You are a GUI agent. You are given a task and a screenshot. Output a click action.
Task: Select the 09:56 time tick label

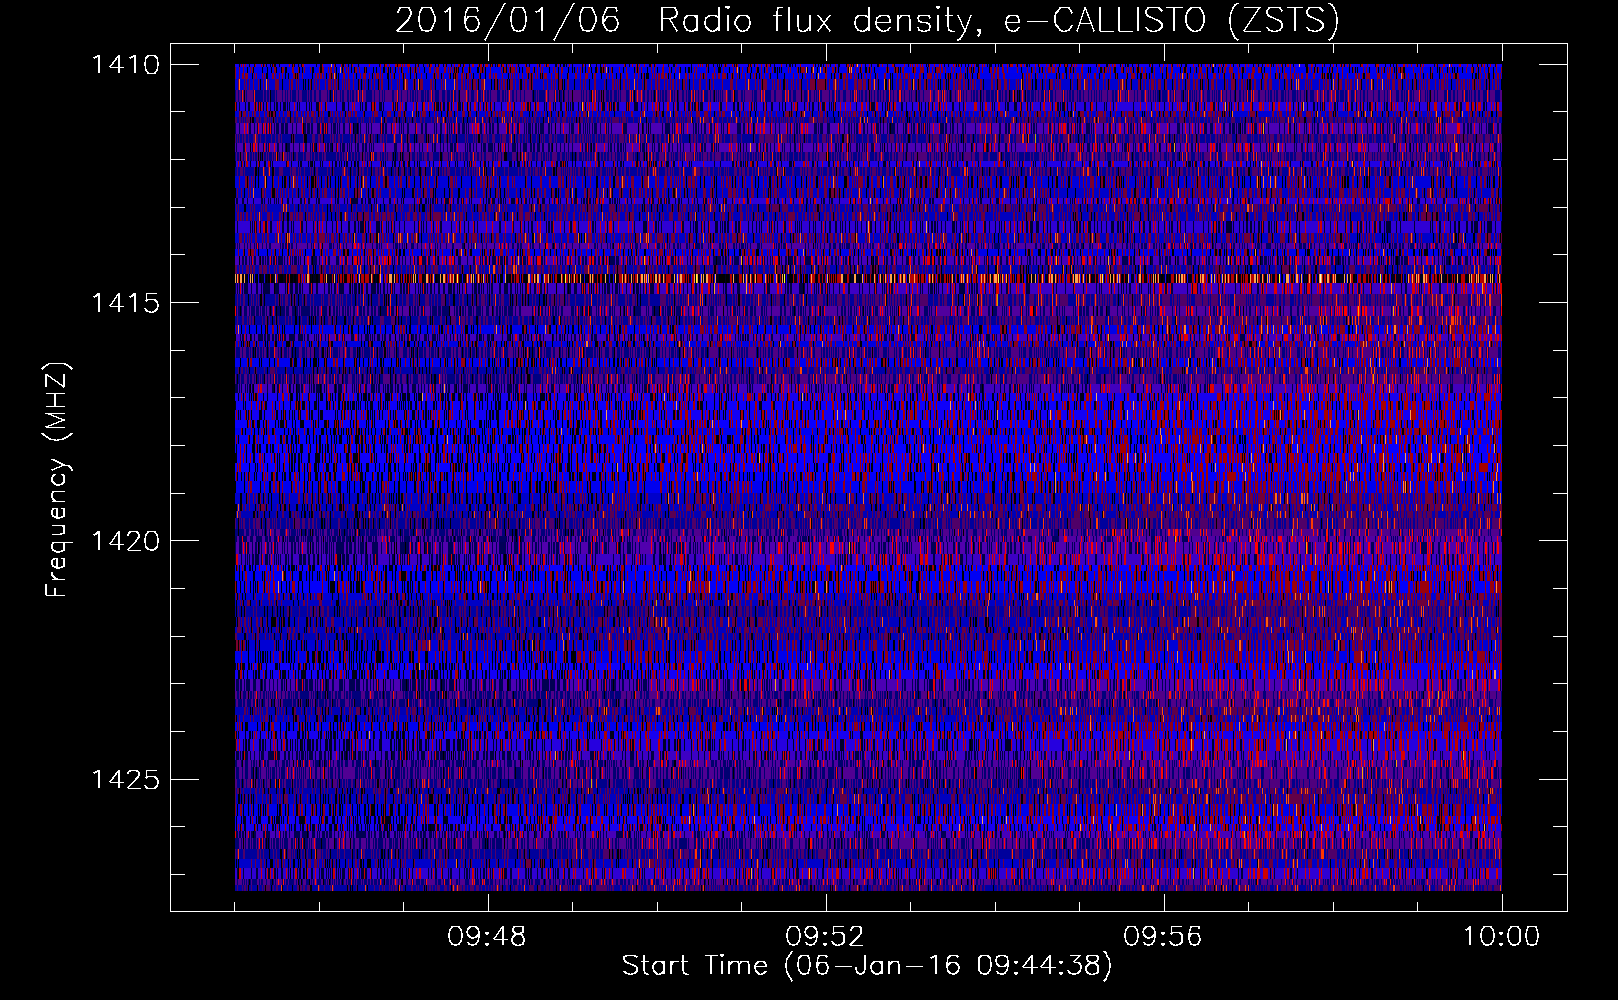(x=1163, y=937)
